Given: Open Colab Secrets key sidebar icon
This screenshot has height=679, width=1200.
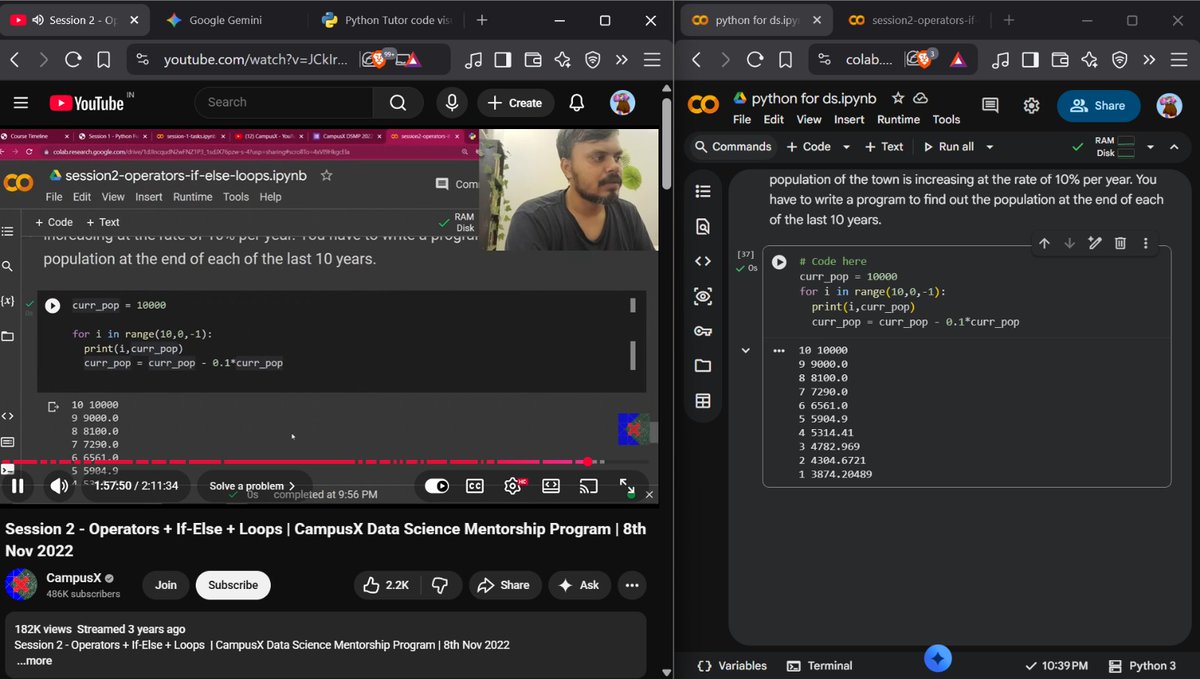Looking at the screenshot, I should [x=703, y=331].
